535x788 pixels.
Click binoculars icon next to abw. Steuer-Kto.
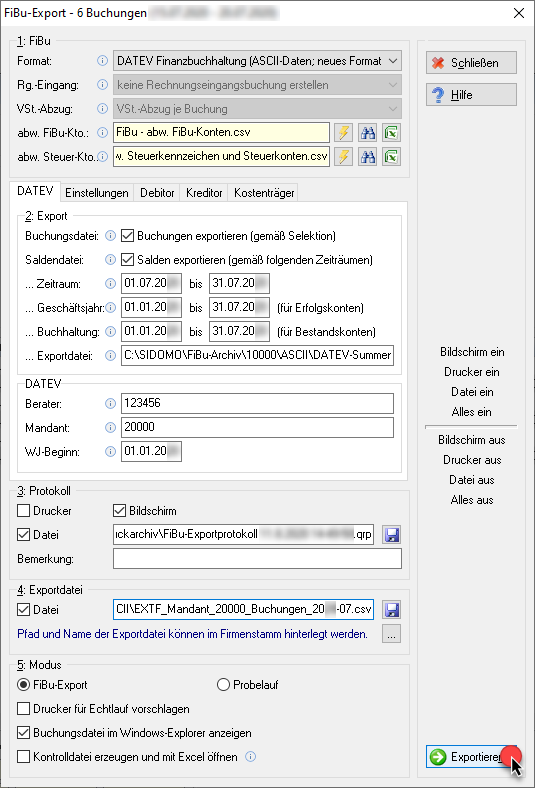367,157
